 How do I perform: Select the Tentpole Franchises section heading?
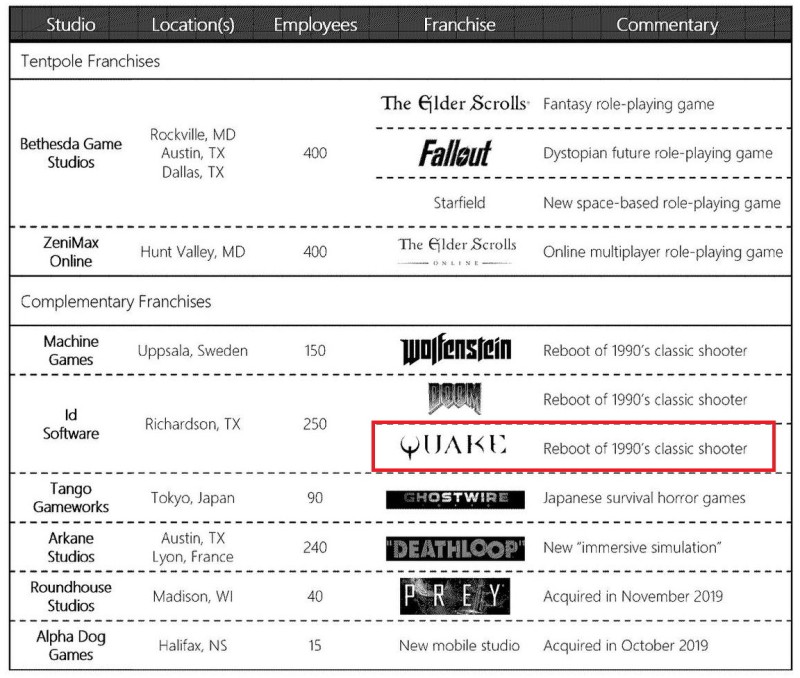coord(90,61)
